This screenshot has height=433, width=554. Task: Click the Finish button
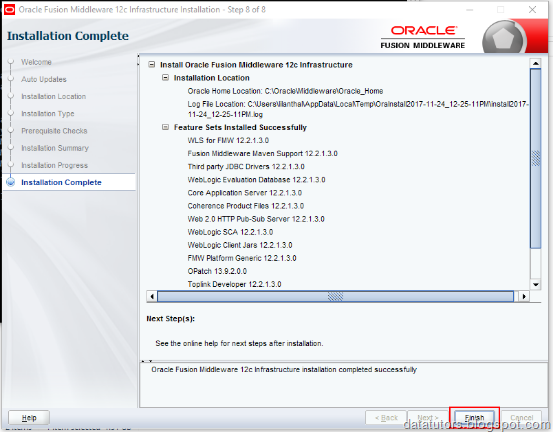coord(475,418)
